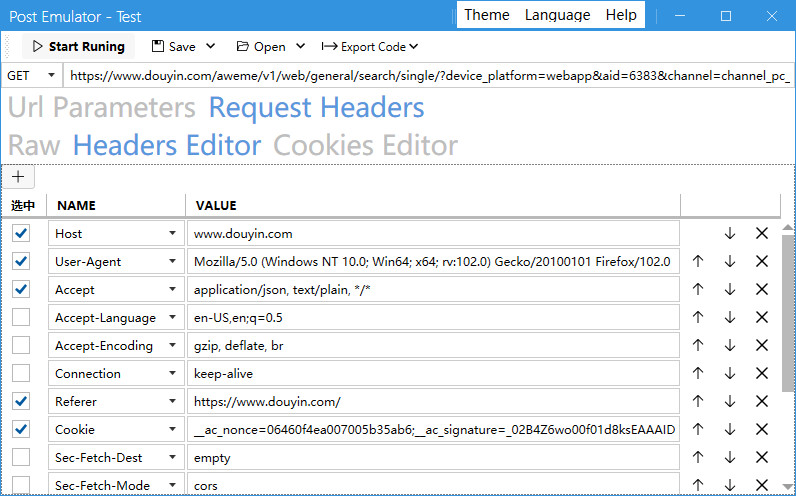Open the User-Agent name dropdown
This screenshot has width=796, height=496.
point(172,262)
